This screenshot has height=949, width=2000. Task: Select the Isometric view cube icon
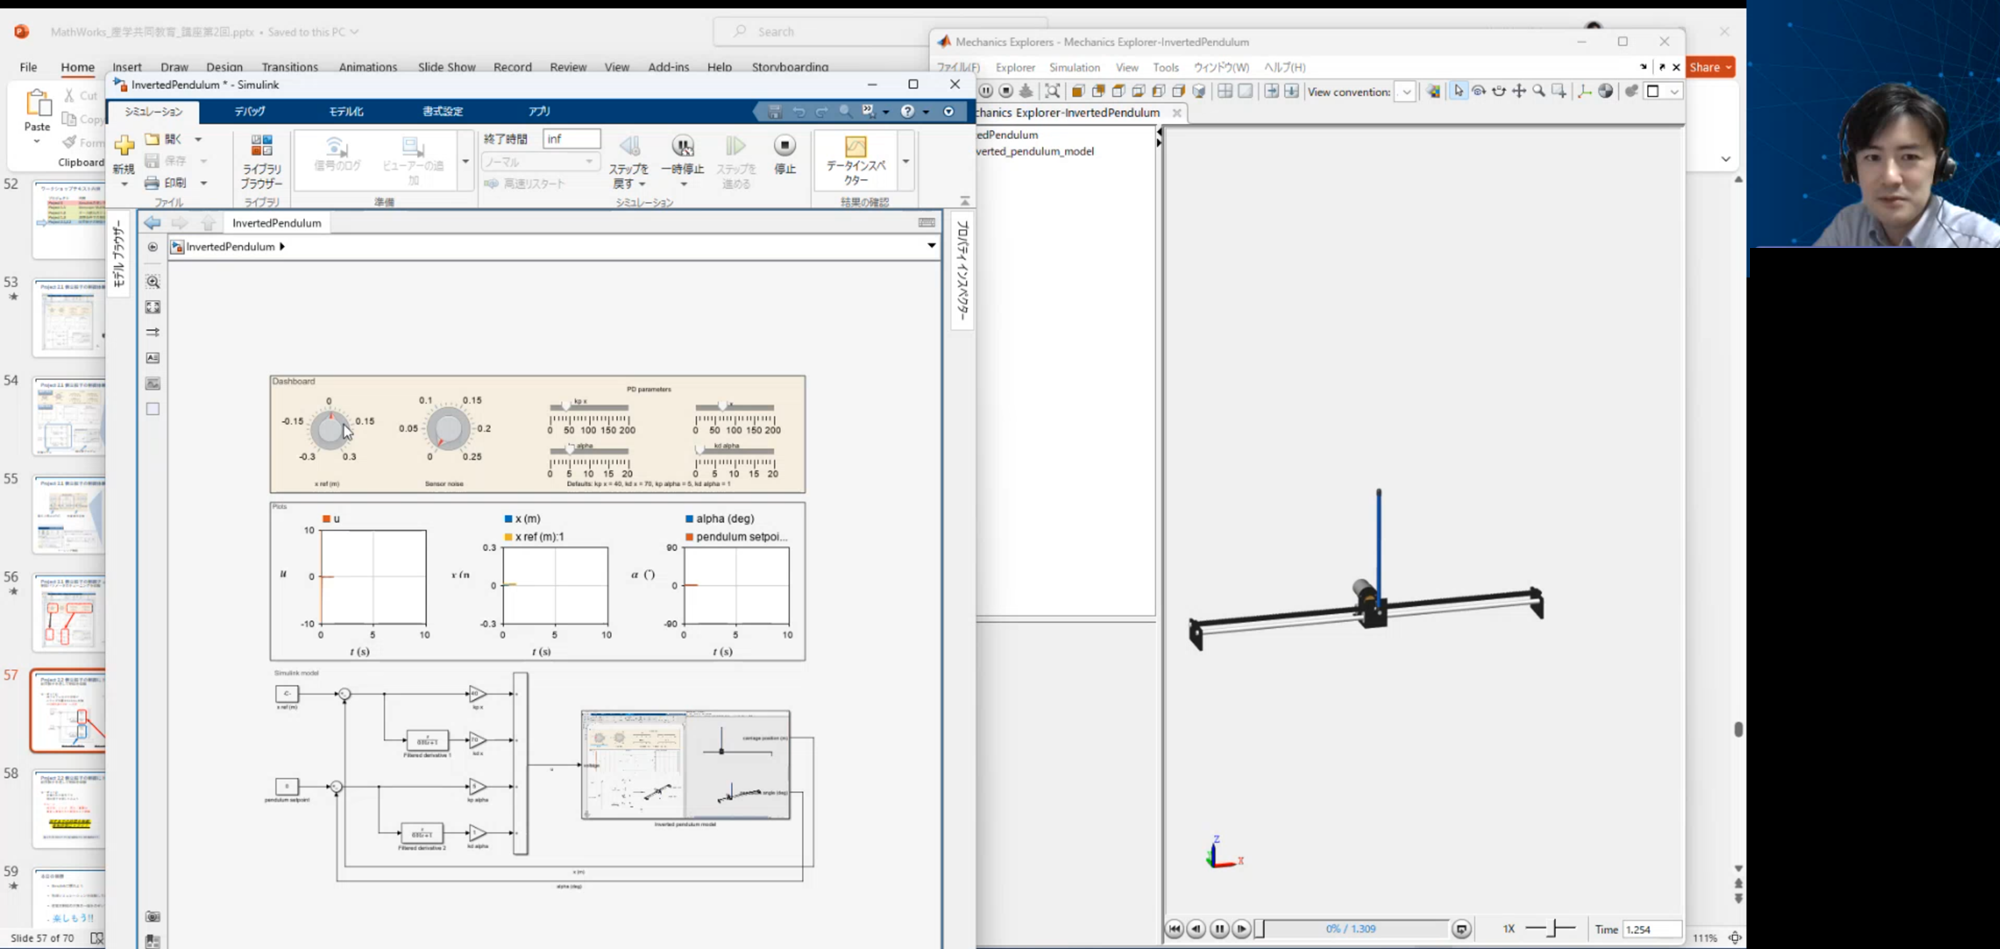[x=1199, y=91]
